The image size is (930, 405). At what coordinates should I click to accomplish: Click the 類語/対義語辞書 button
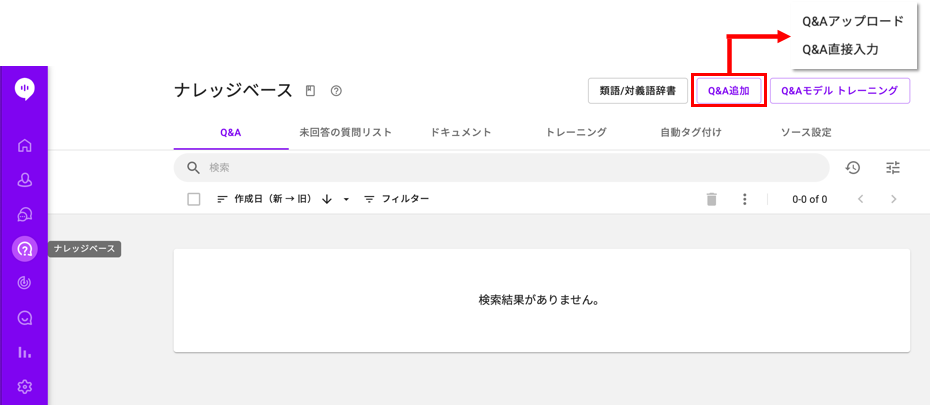coord(638,91)
